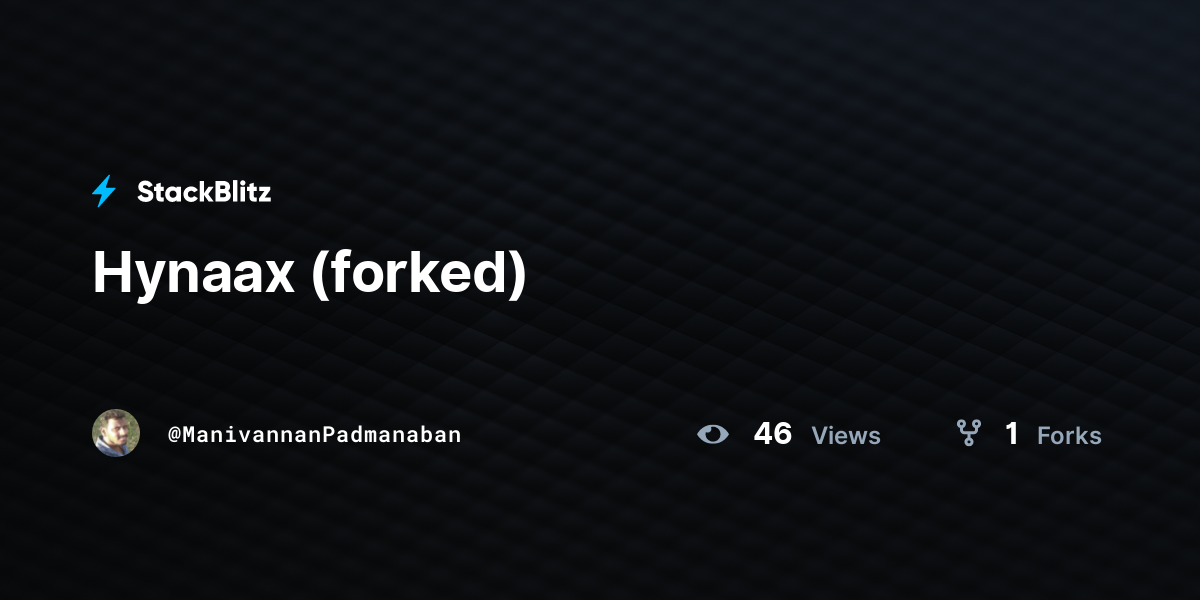Click the blue StackBlitz lightning bolt icon

(x=104, y=191)
